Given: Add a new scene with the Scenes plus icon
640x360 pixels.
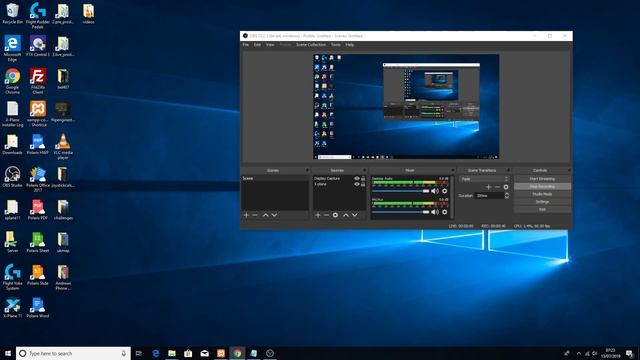Looking at the screenshot, I should [246, 215].
